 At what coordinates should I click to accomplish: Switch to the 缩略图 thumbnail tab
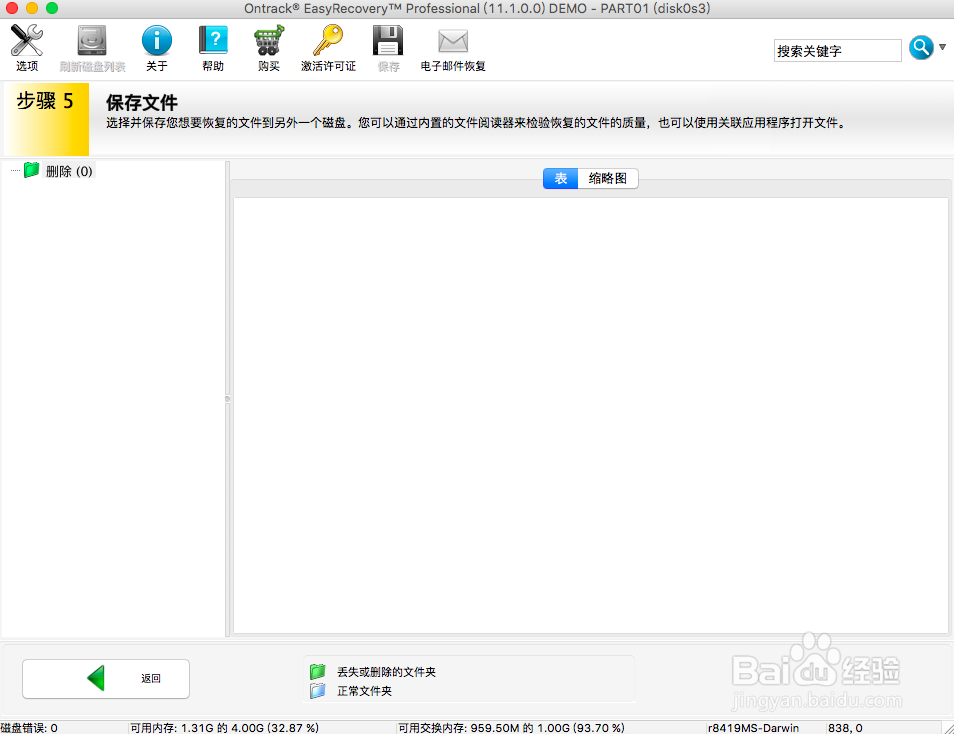coord(608,178)
